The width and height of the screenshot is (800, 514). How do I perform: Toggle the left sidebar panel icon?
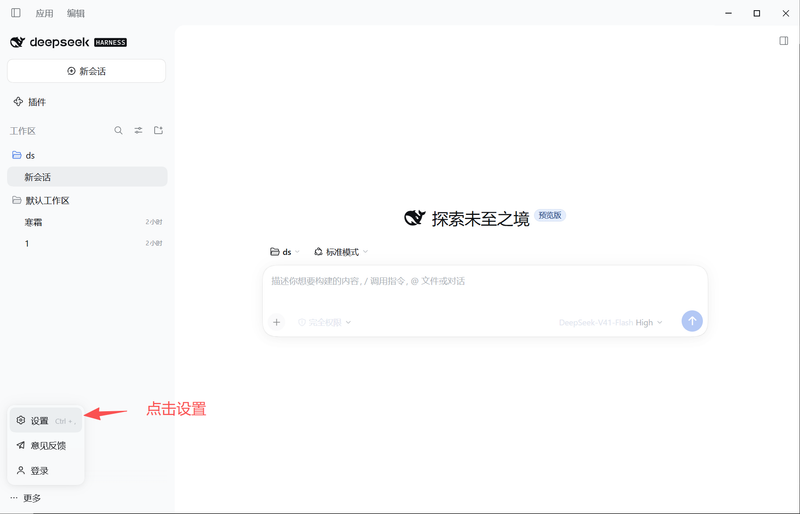pos(16,13)
